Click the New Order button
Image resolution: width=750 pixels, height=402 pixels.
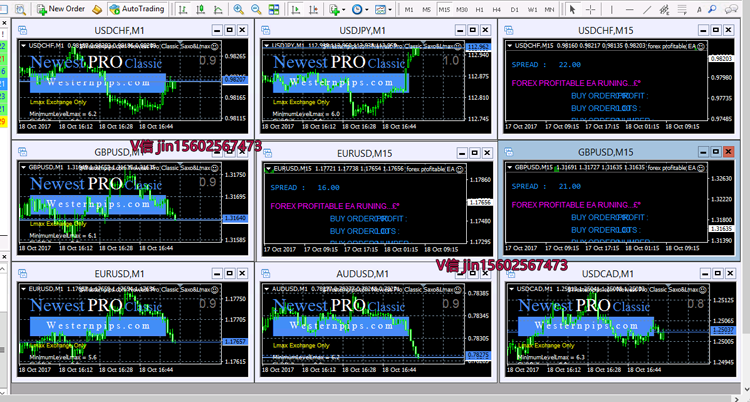tap(61, 9)
